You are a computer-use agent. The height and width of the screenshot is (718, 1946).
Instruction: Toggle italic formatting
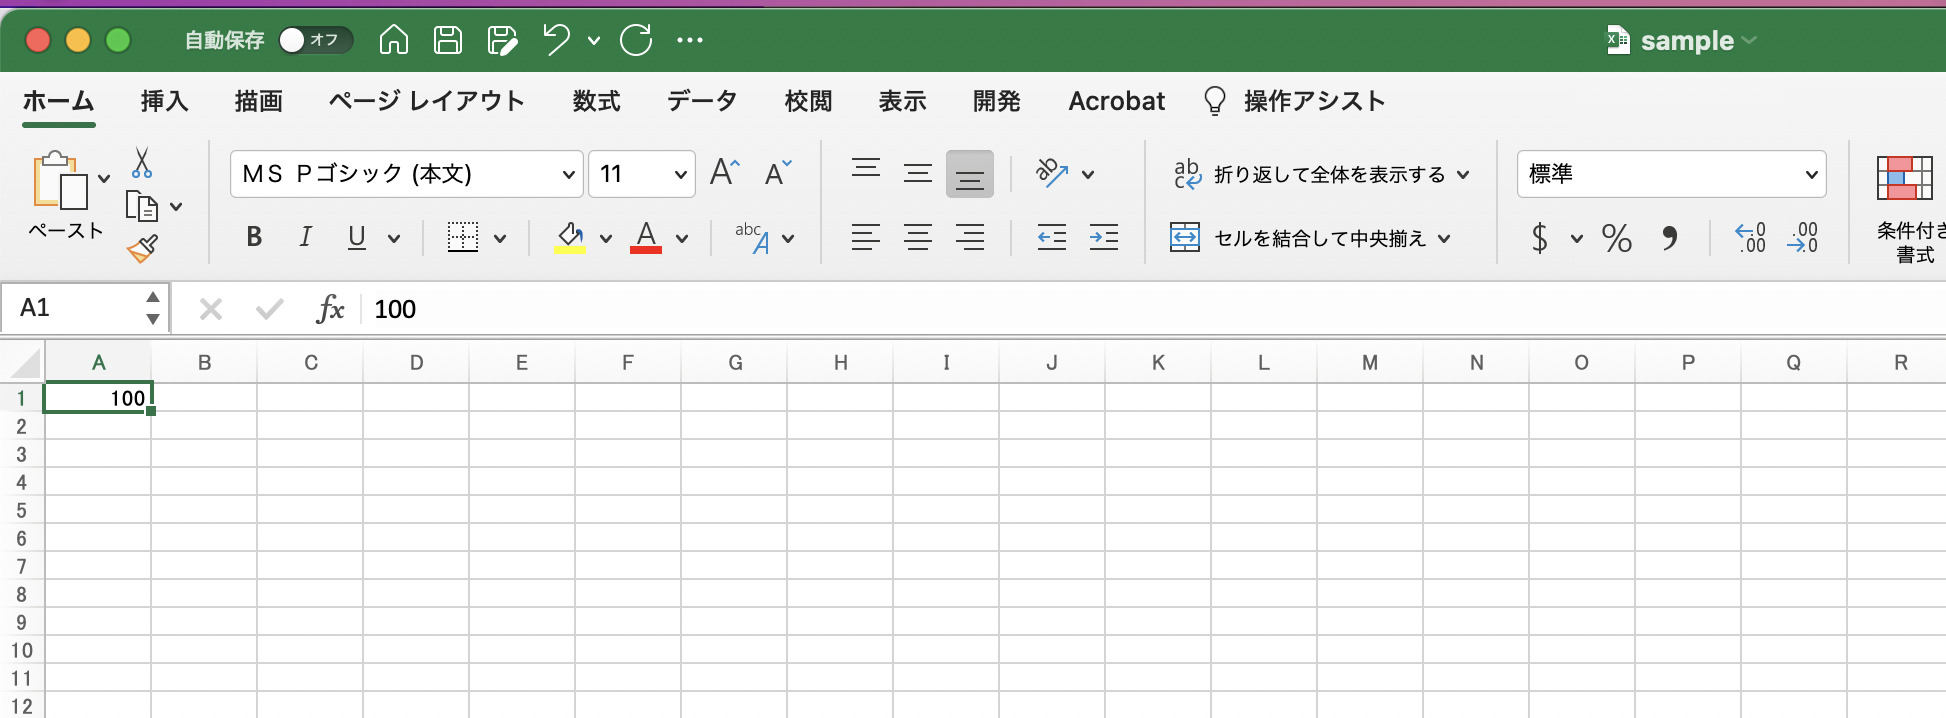305,238
